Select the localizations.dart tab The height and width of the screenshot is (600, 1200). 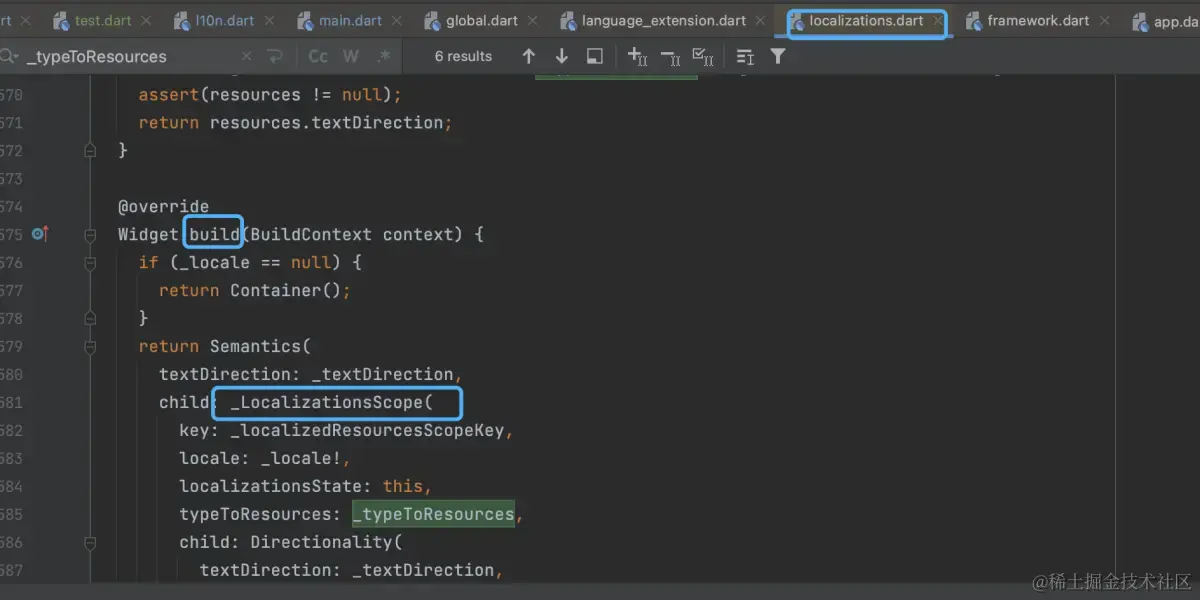point(866,20)
